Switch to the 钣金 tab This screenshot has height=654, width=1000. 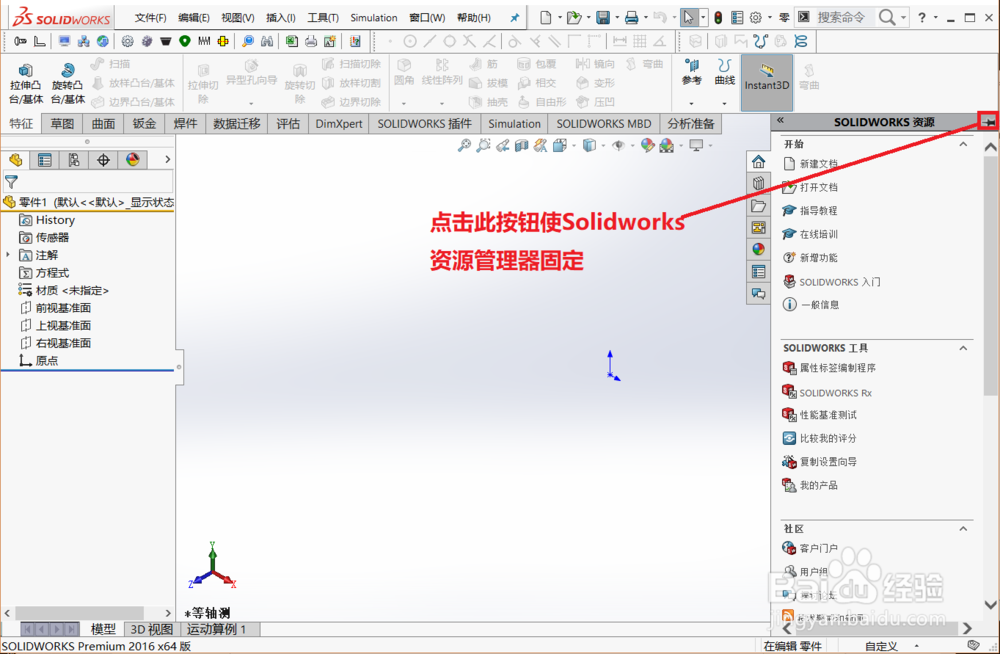pyautogui.click(x=144, y=124)
